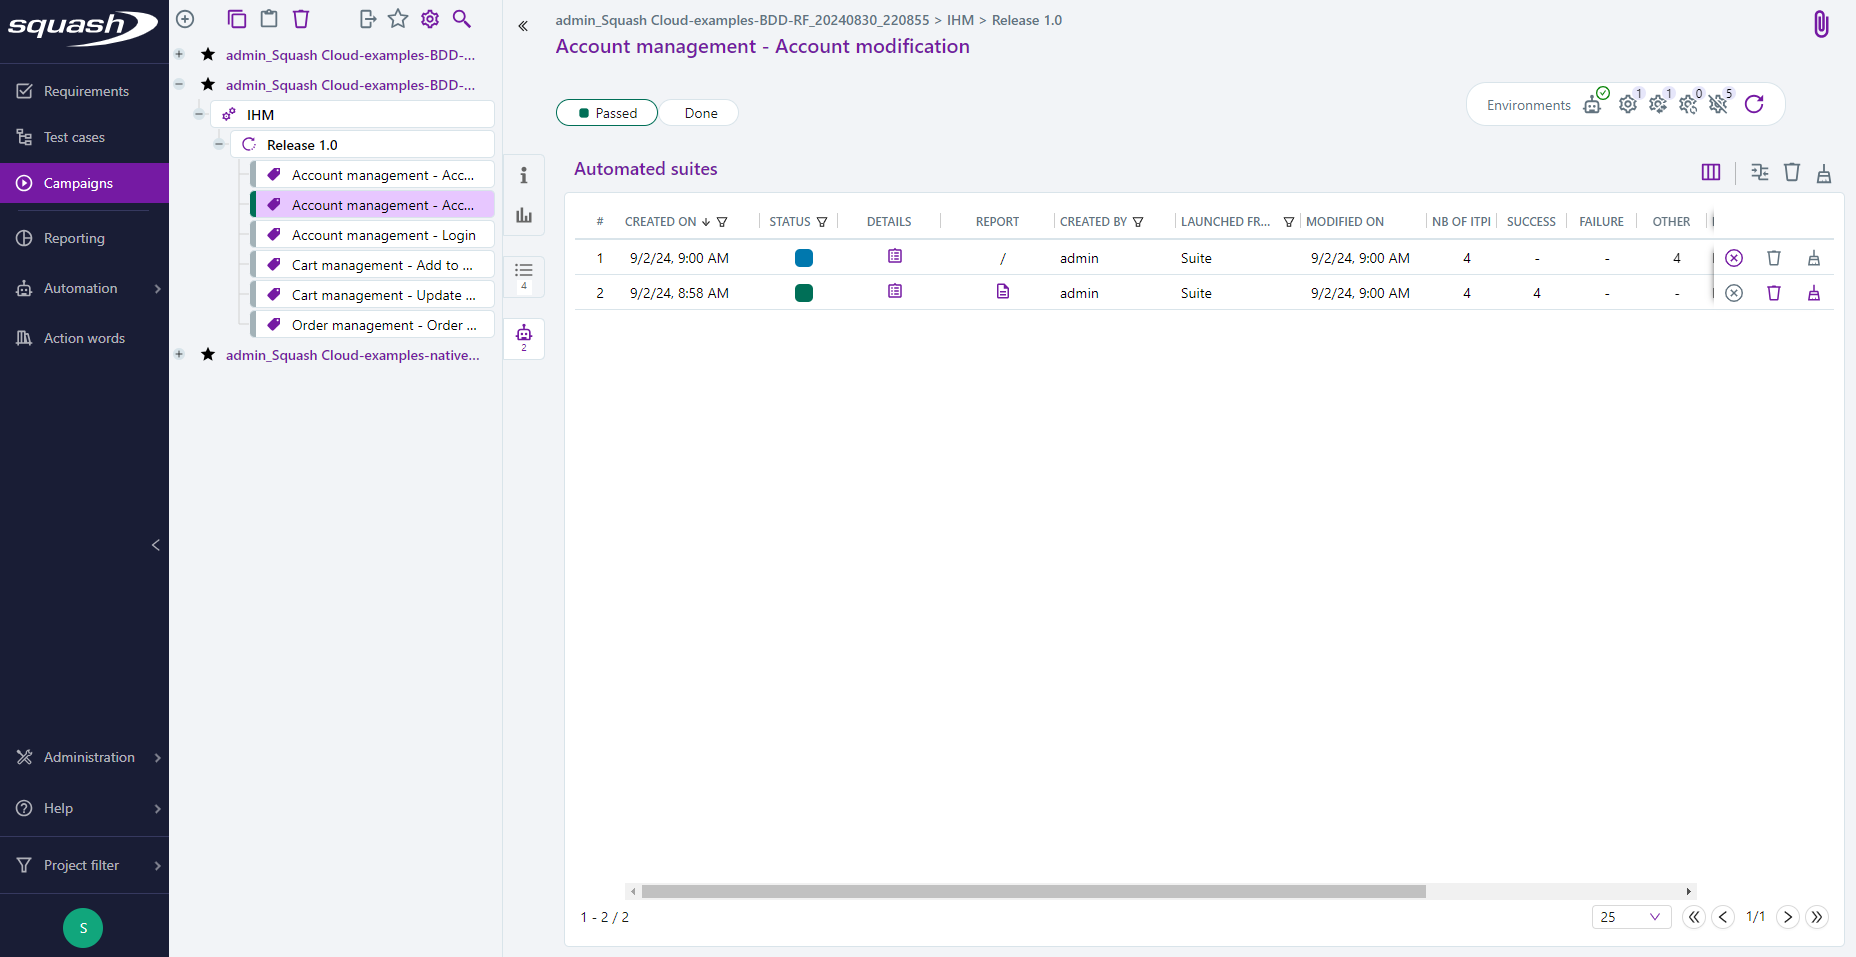The width and height of the screenshot is (1856, 957).
Task: Open the information panel with the i icon
Action: [x=523, y=174]
